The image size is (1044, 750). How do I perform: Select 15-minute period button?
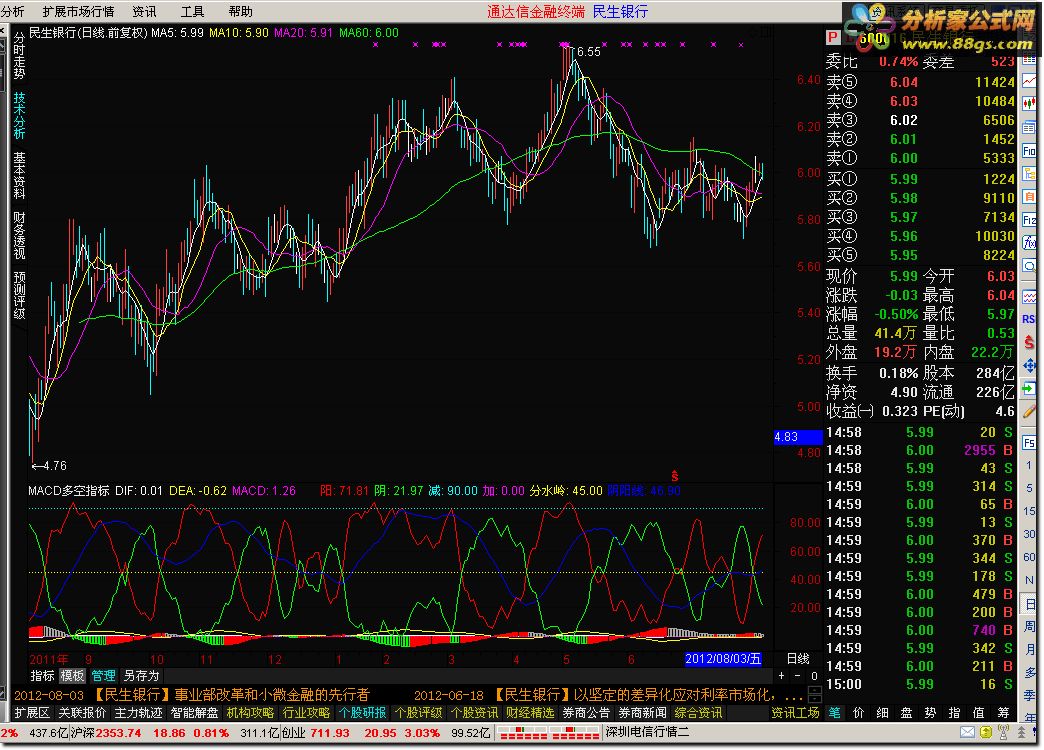tap(1029, 512)
